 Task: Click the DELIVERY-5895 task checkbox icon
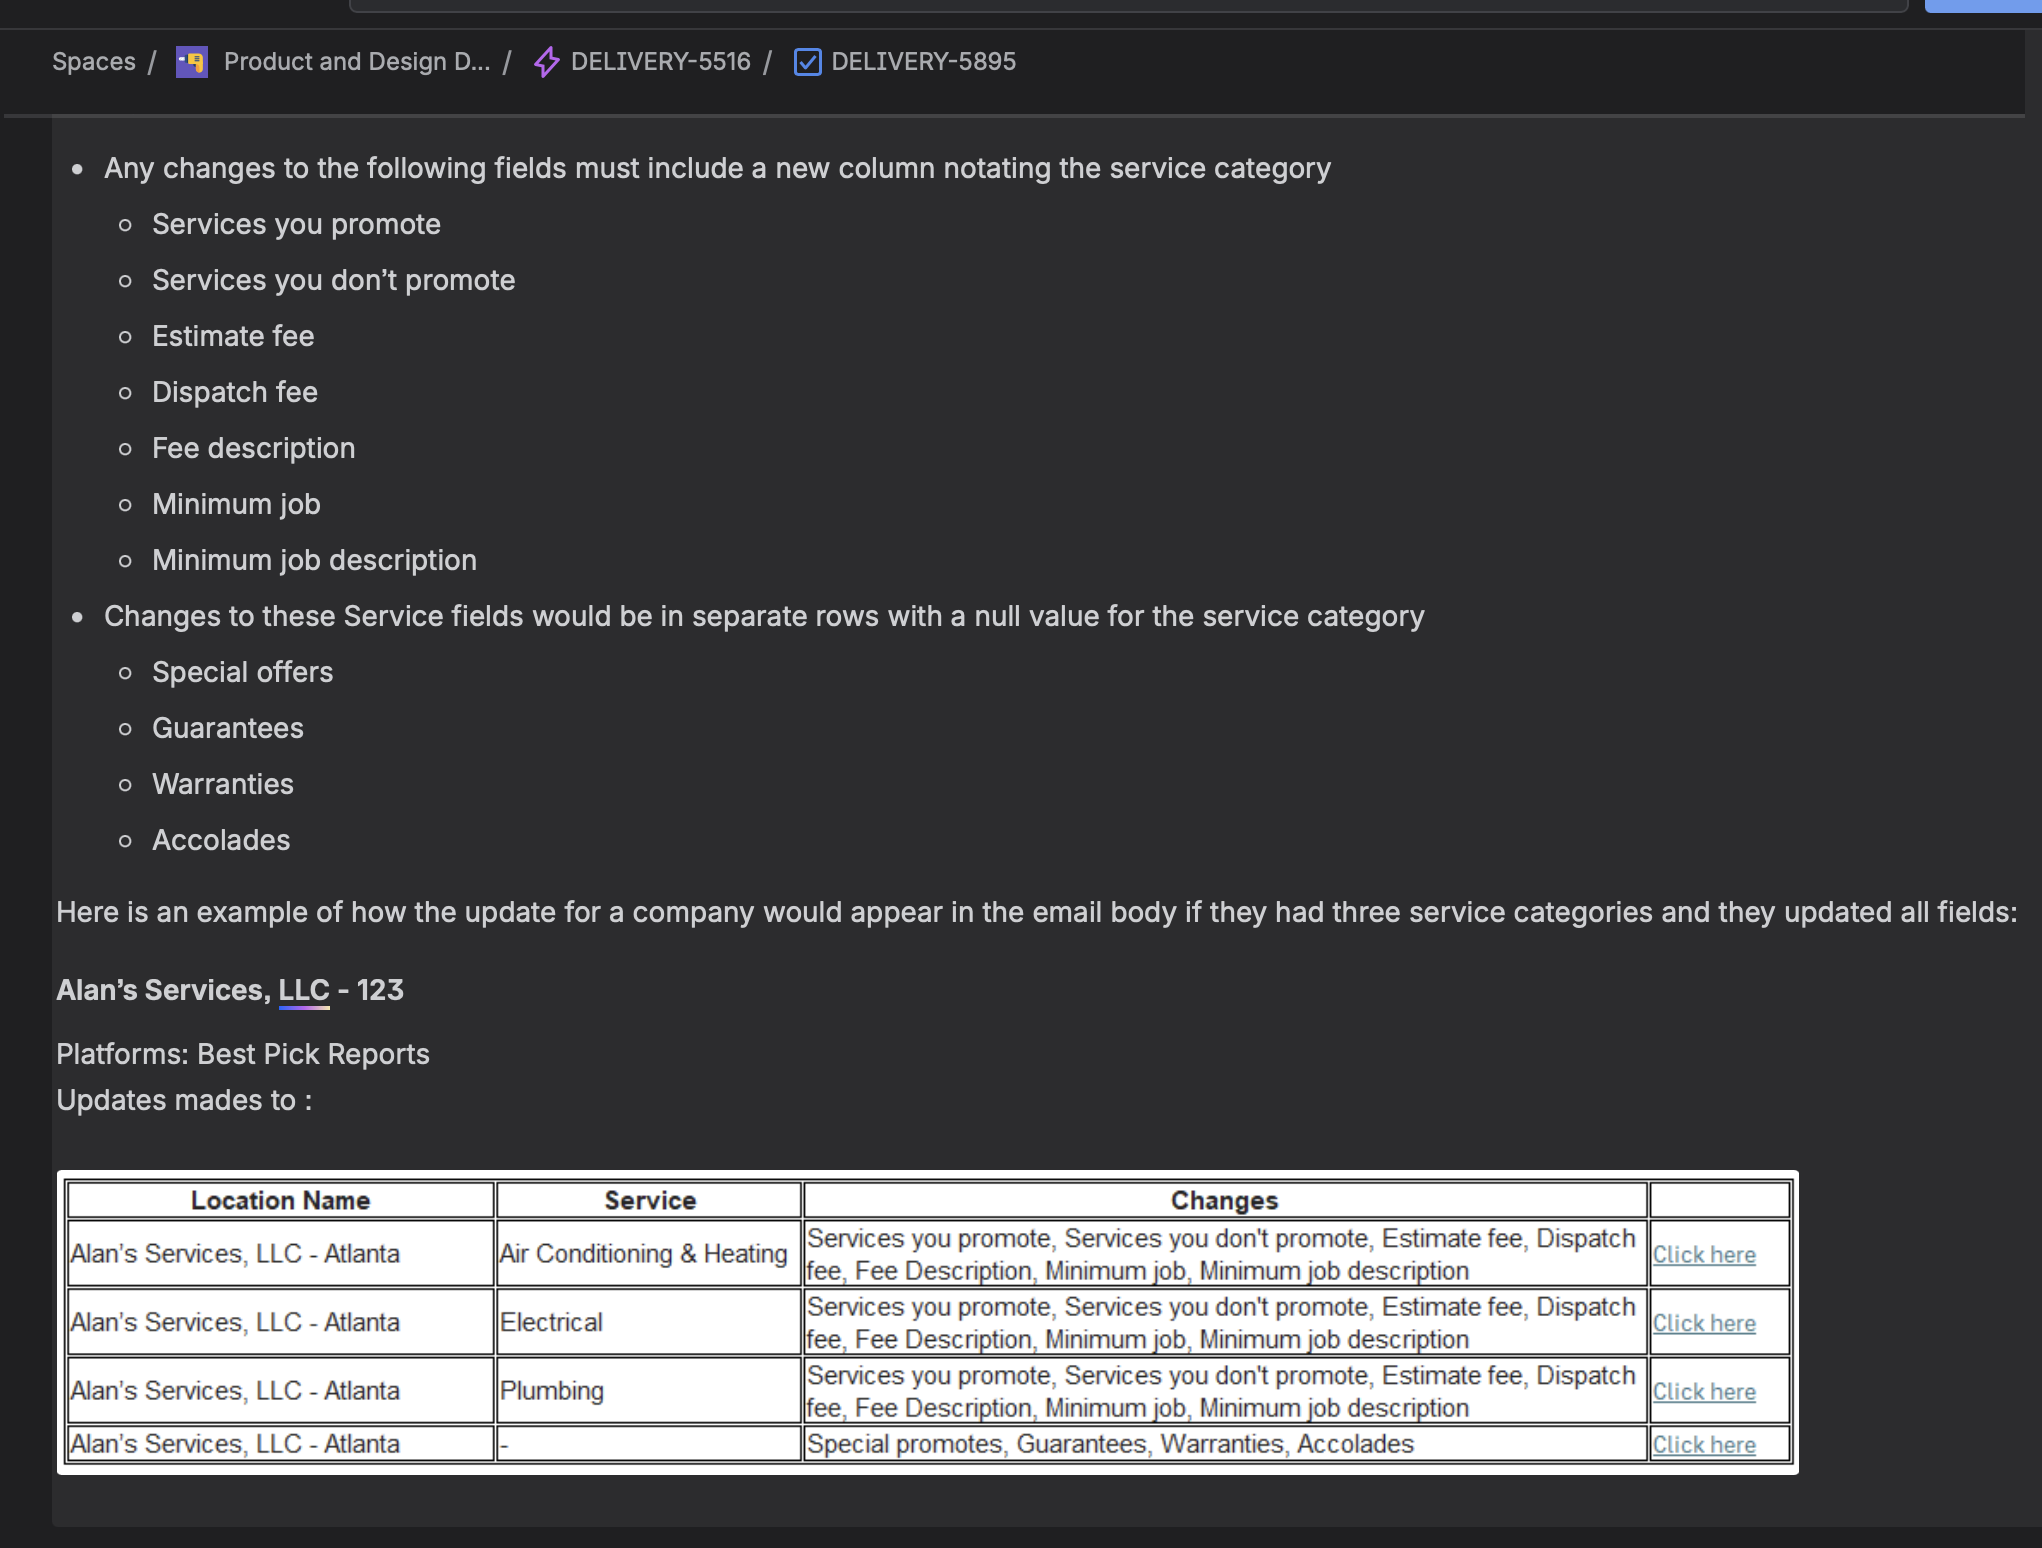tap(807, 62)
